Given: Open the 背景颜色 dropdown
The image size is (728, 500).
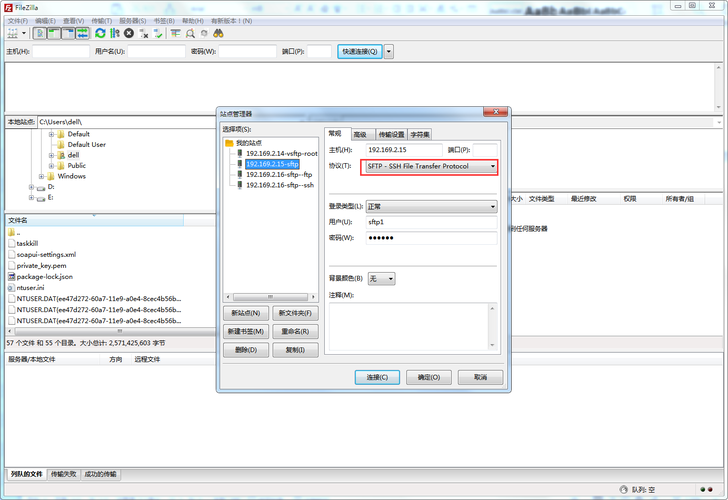Looking at the screenshot, I should (381, 279).
